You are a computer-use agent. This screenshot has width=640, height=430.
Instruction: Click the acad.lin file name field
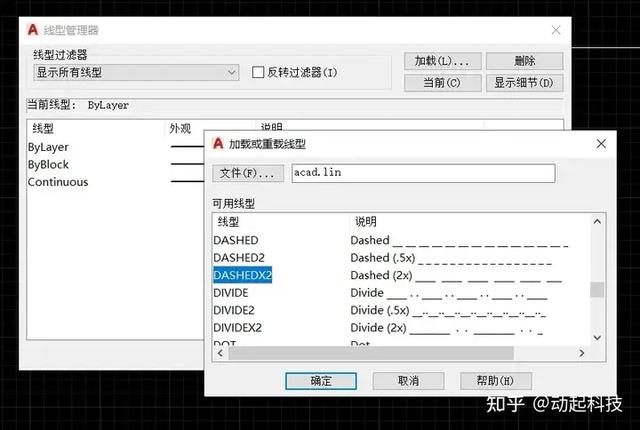click(x=423, y=173)
